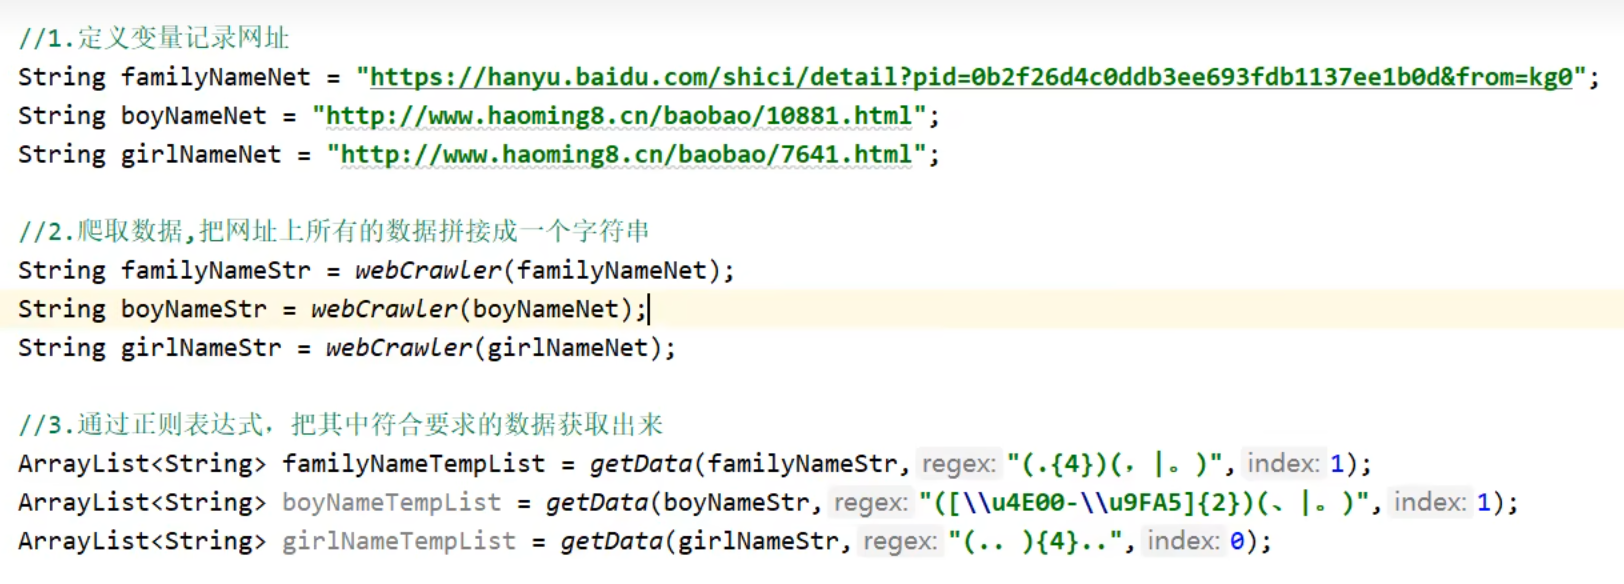Click getData call on the familyNameTempList line

(x=640, y=464)
